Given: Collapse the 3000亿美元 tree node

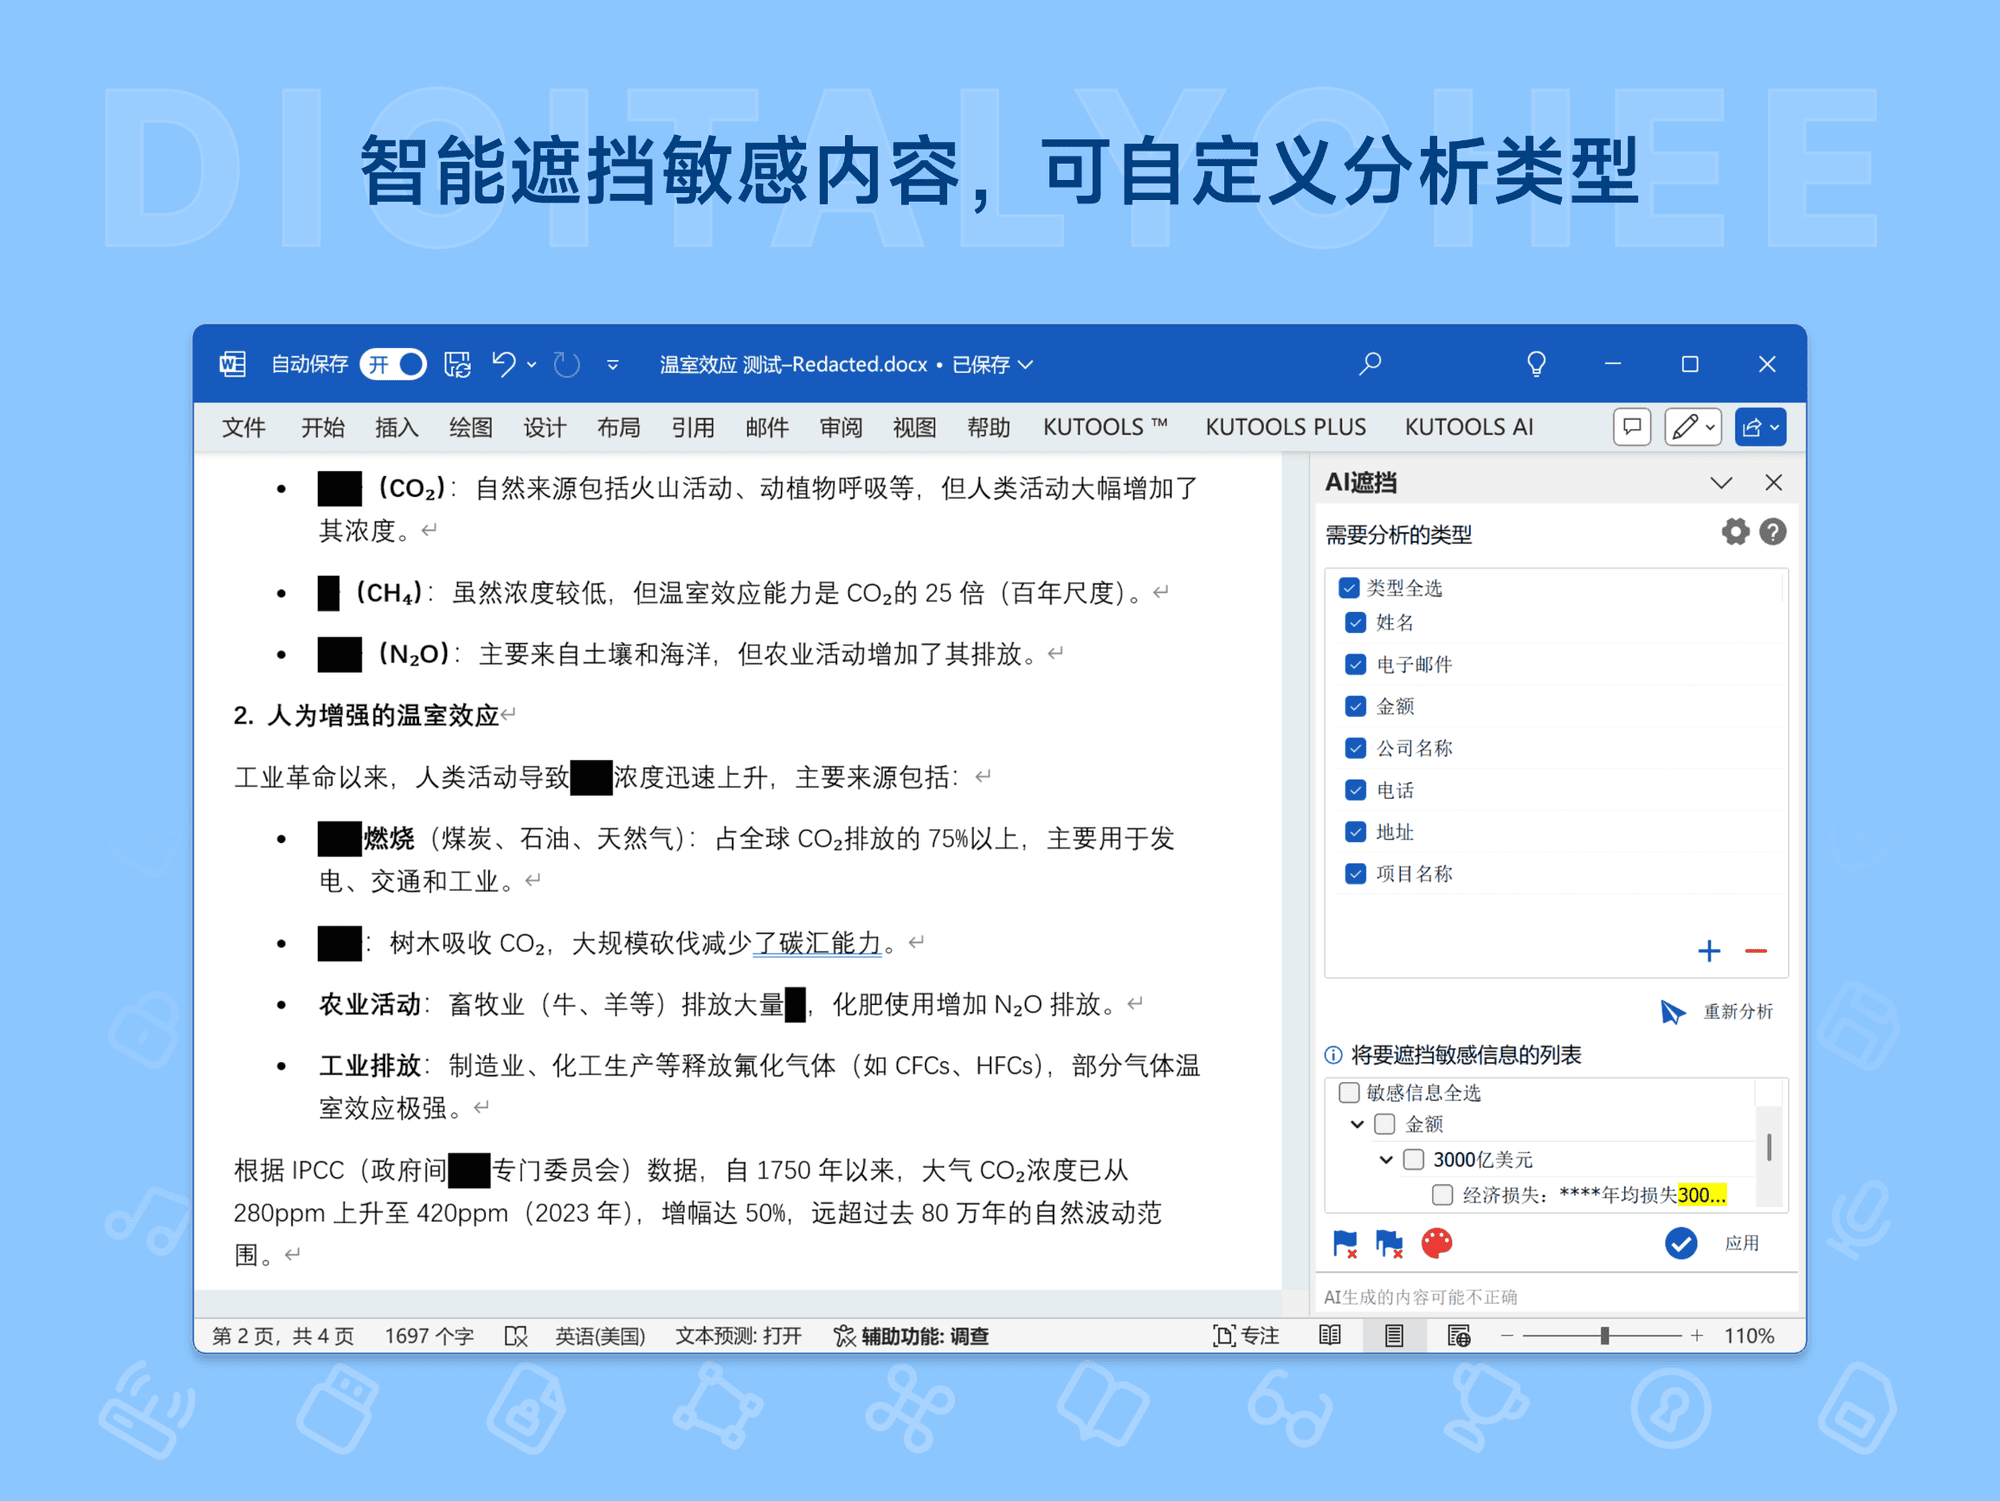Looking at the screenshot, I should pyautogui.click(x=1386, y=1160).
